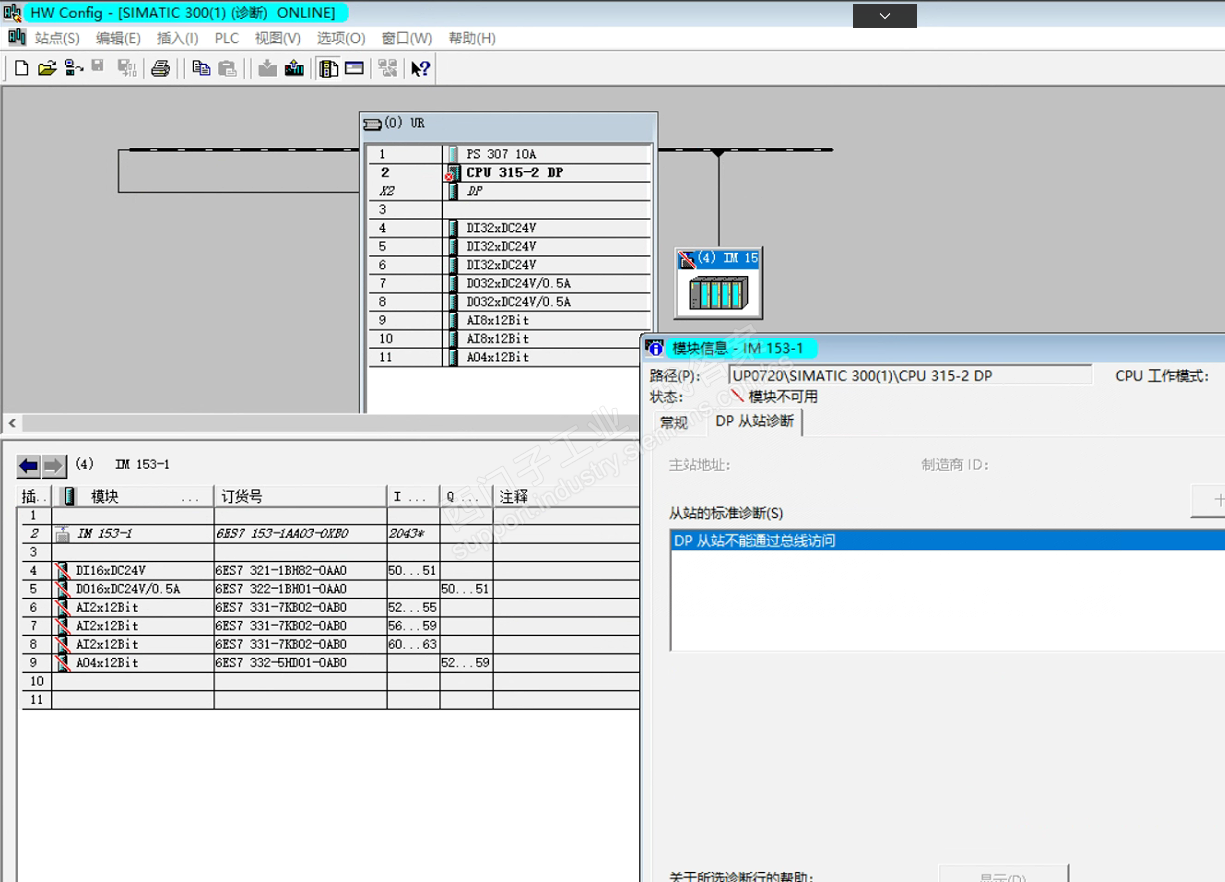
Task: Click I address cell 60...63
Action: tap(413, 645)
